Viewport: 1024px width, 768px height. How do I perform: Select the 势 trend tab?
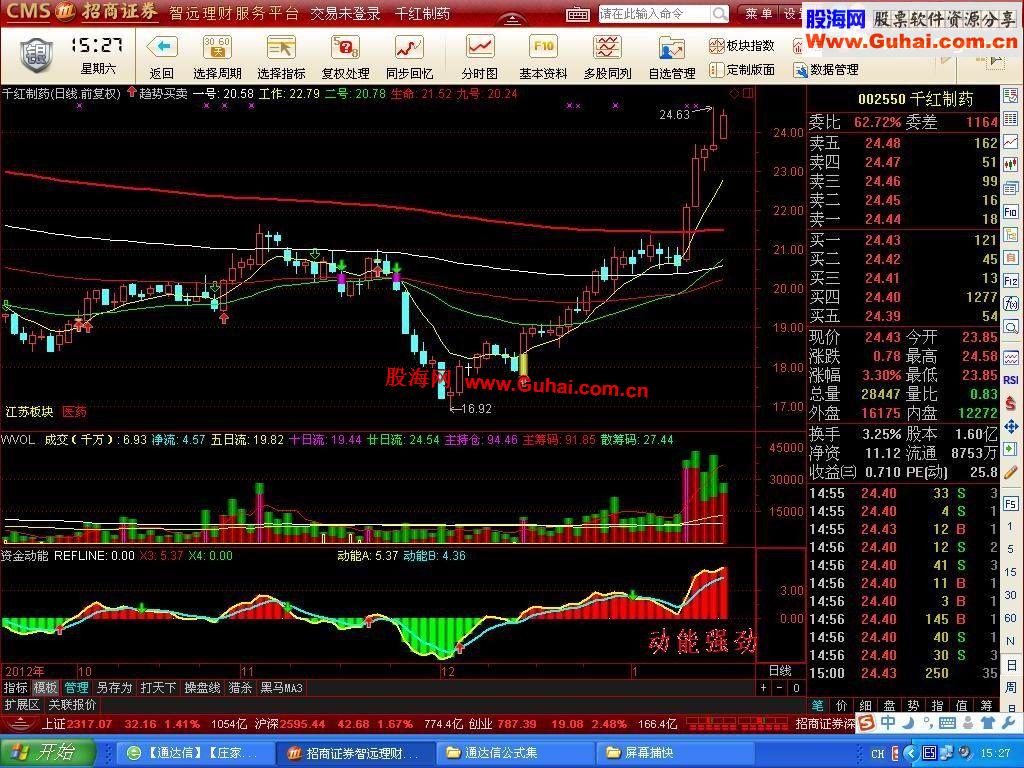pos(914,705)
